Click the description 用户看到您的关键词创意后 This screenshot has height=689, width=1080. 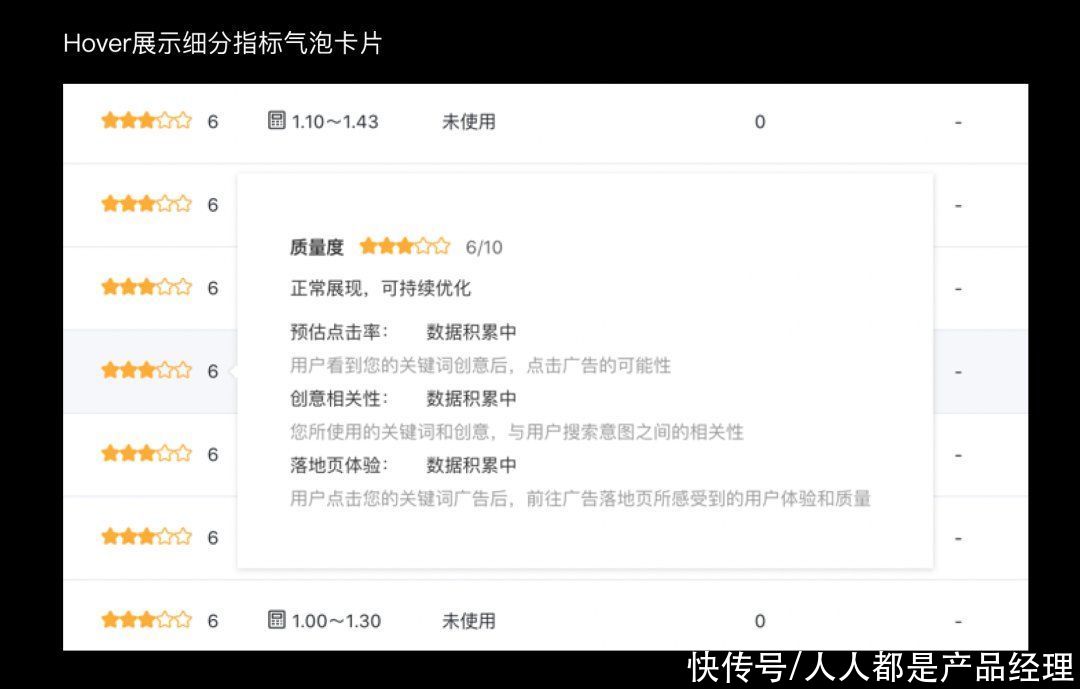pos(480,365)
